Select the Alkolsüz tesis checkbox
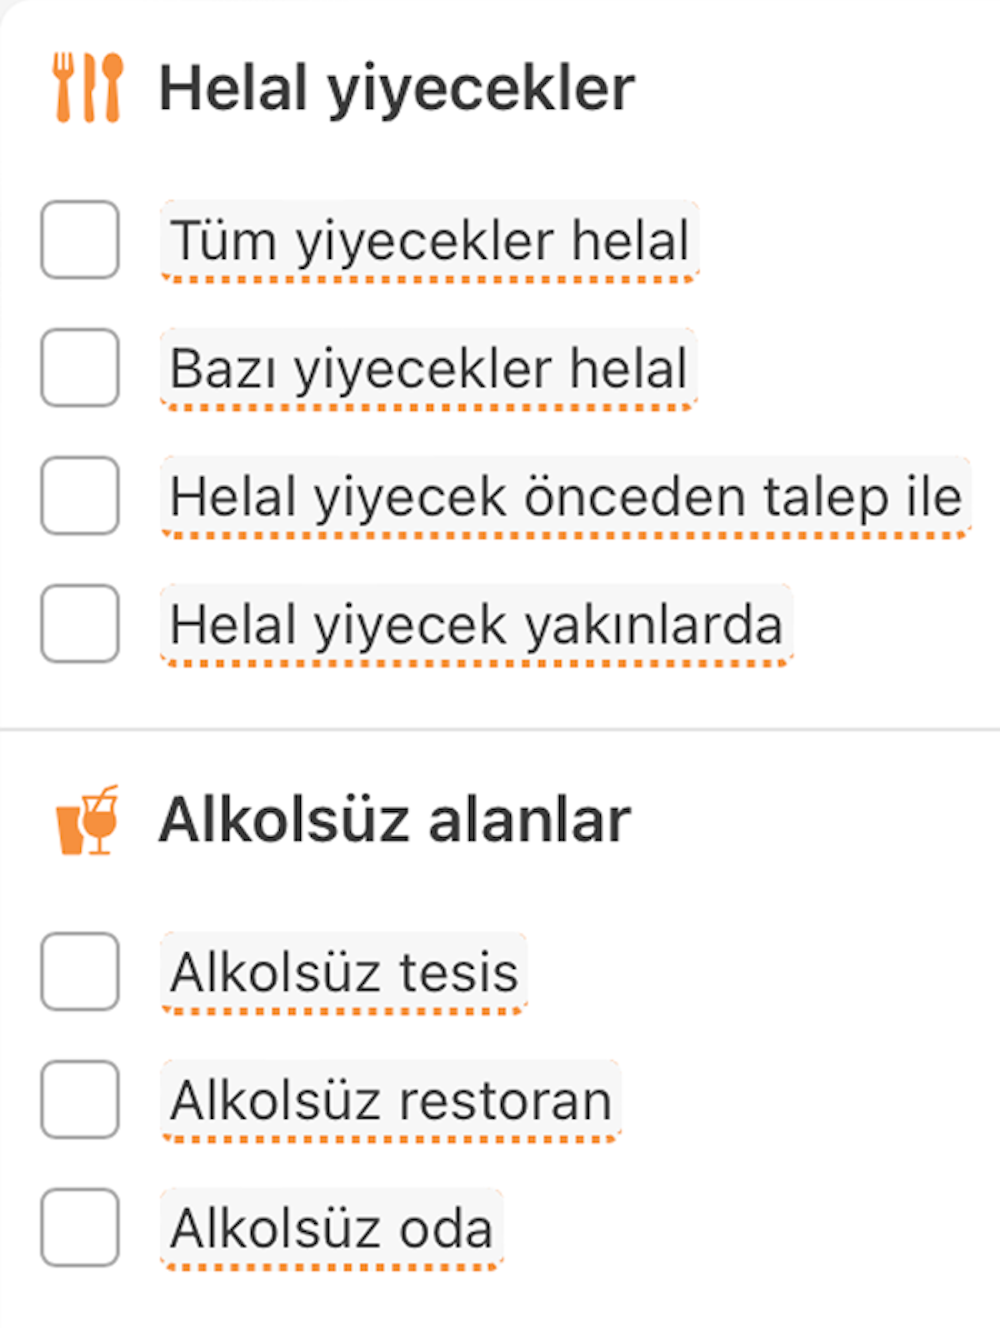1000x1328 pixels. tap(80, 972)
